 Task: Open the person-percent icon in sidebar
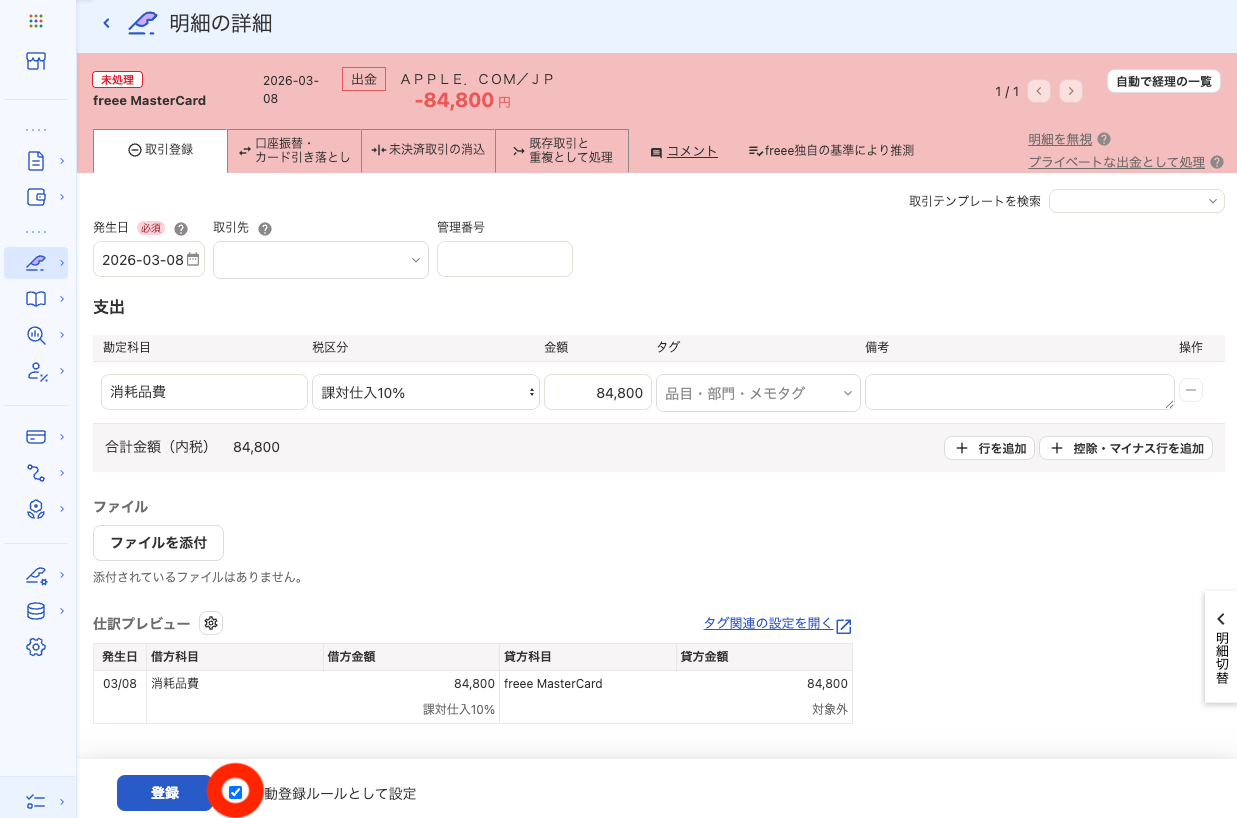click(x=36, y=372)
